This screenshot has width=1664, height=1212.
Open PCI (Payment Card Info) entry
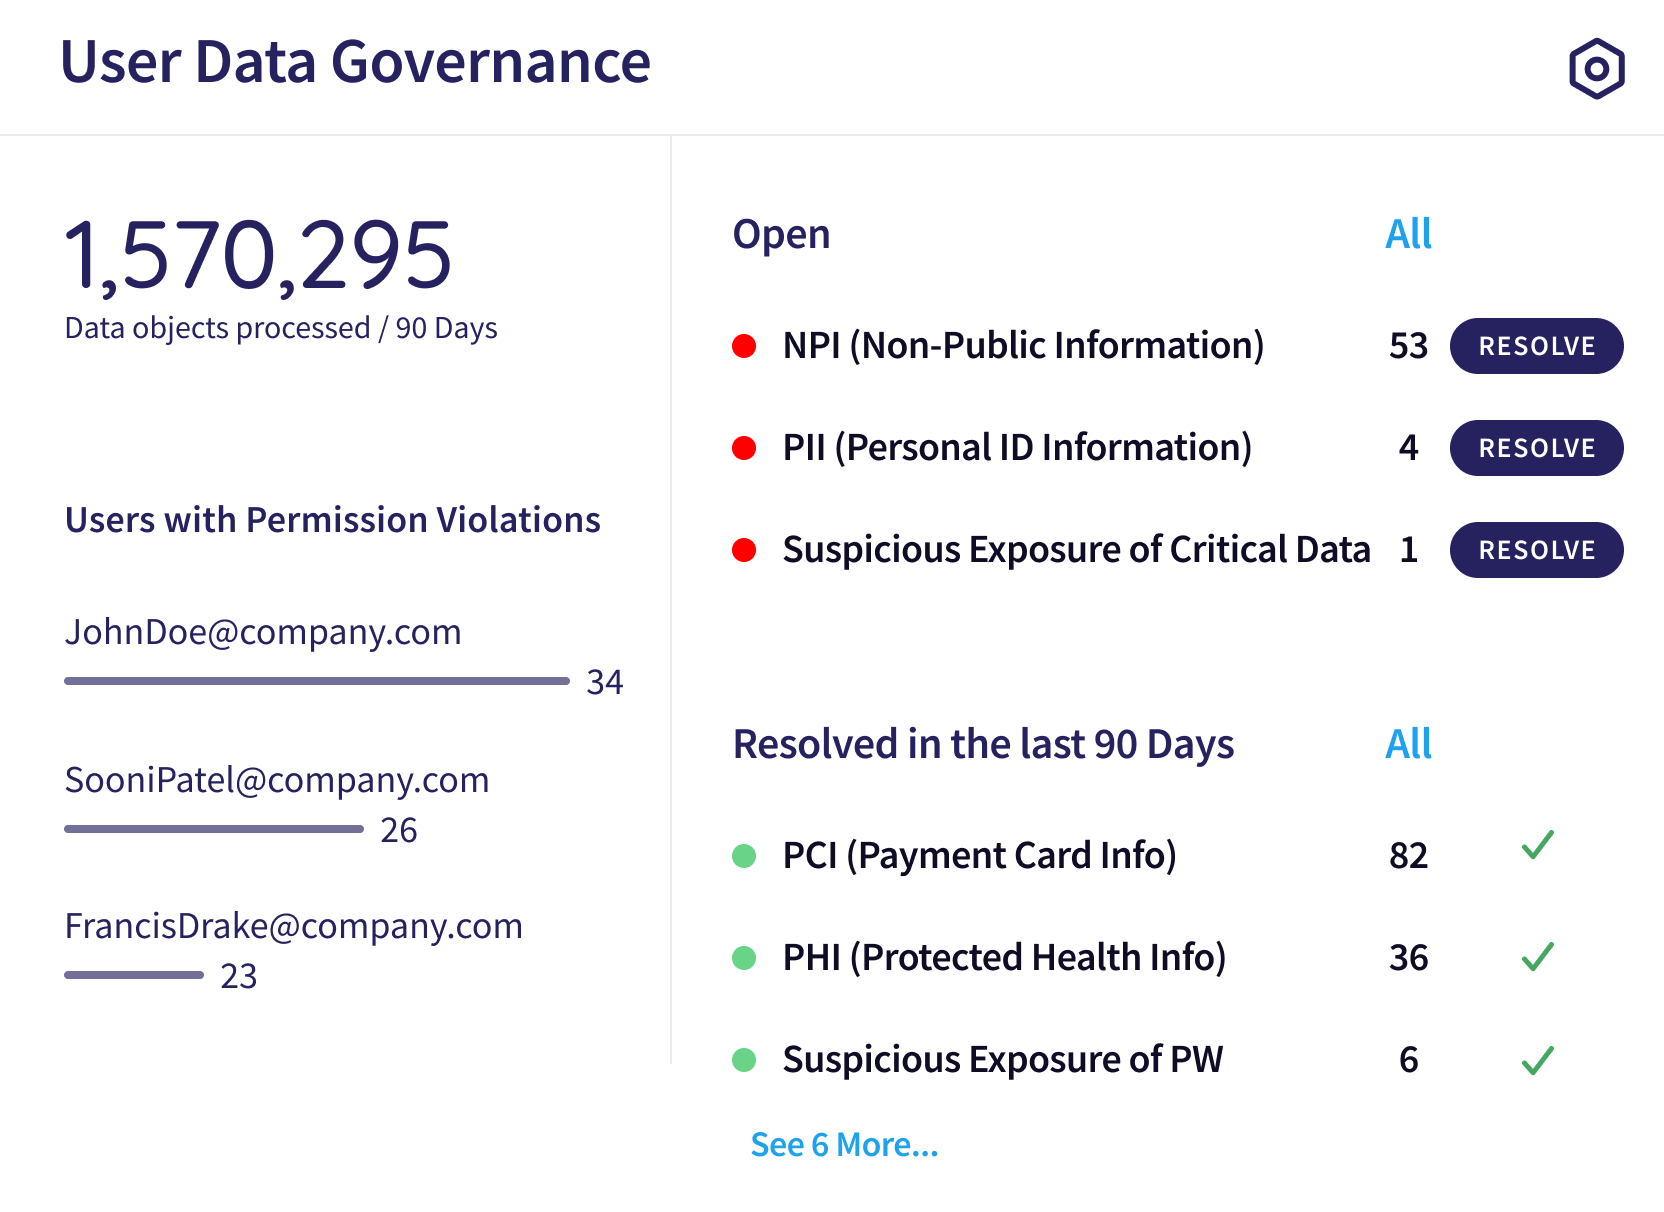tap(979, 856)
